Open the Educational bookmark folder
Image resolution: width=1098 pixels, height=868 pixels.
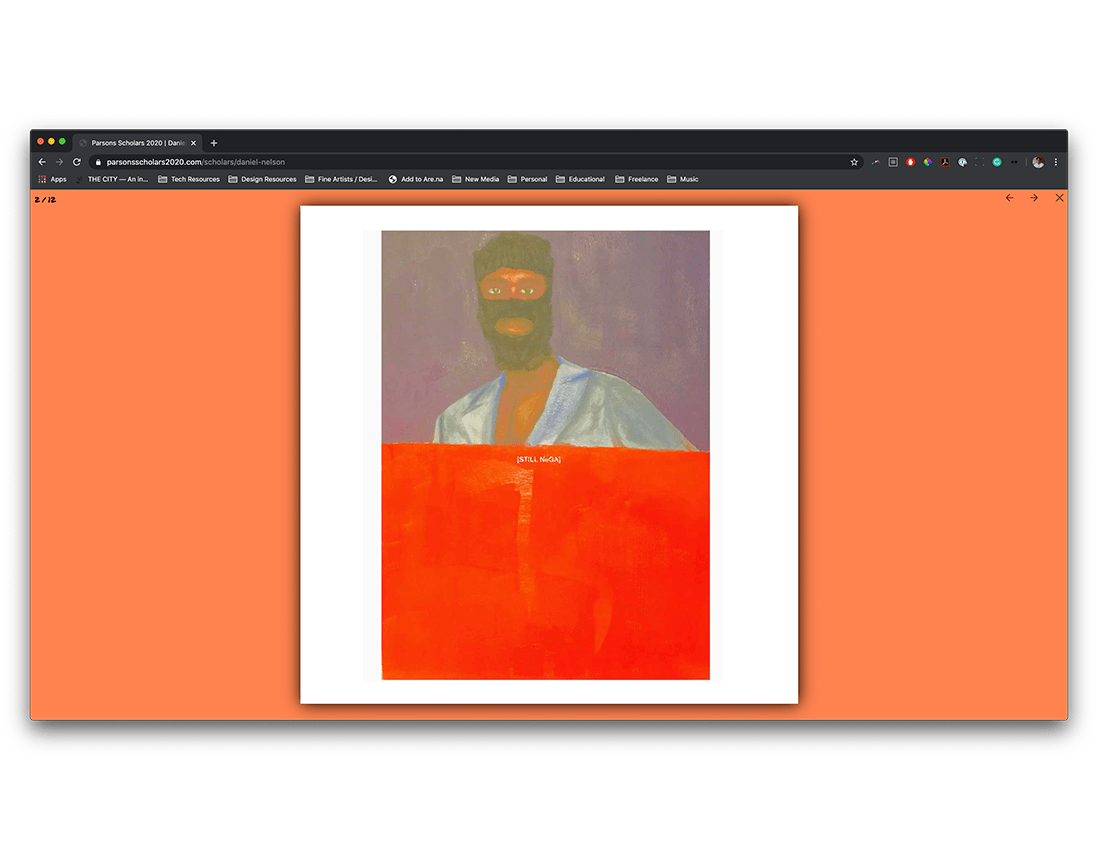coord(581,179)
